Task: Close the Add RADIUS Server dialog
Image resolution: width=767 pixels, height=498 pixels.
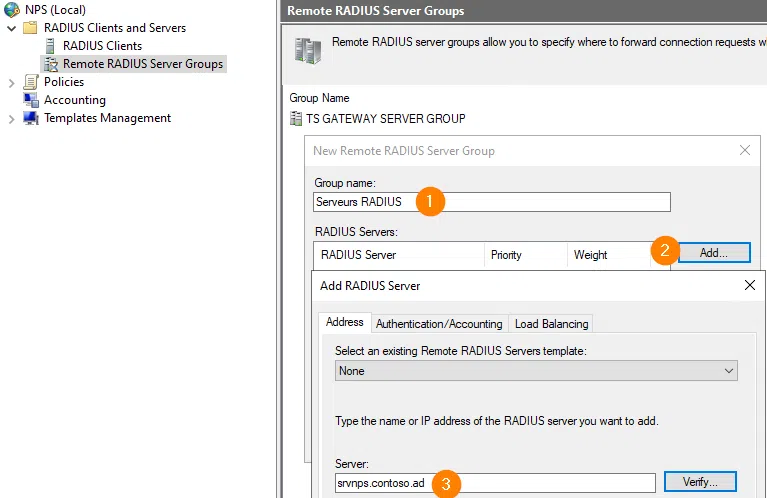Action: pos(750,286)
